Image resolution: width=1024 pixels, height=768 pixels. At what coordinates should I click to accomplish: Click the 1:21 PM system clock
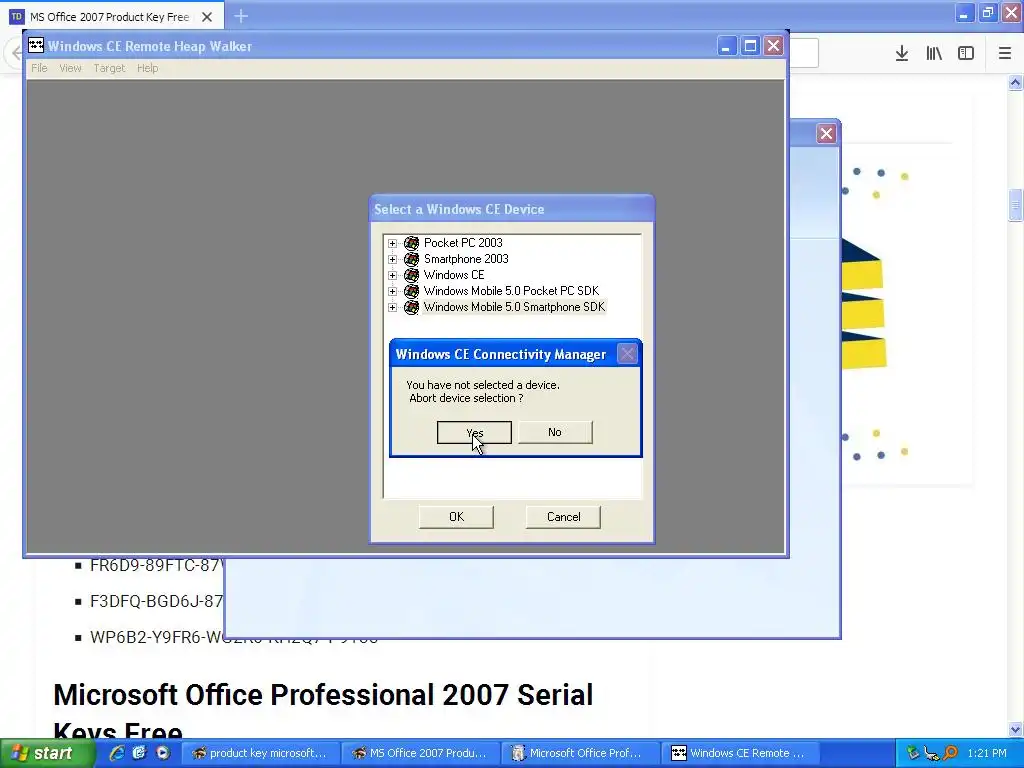pyautogui.click(x=987, y=753)
